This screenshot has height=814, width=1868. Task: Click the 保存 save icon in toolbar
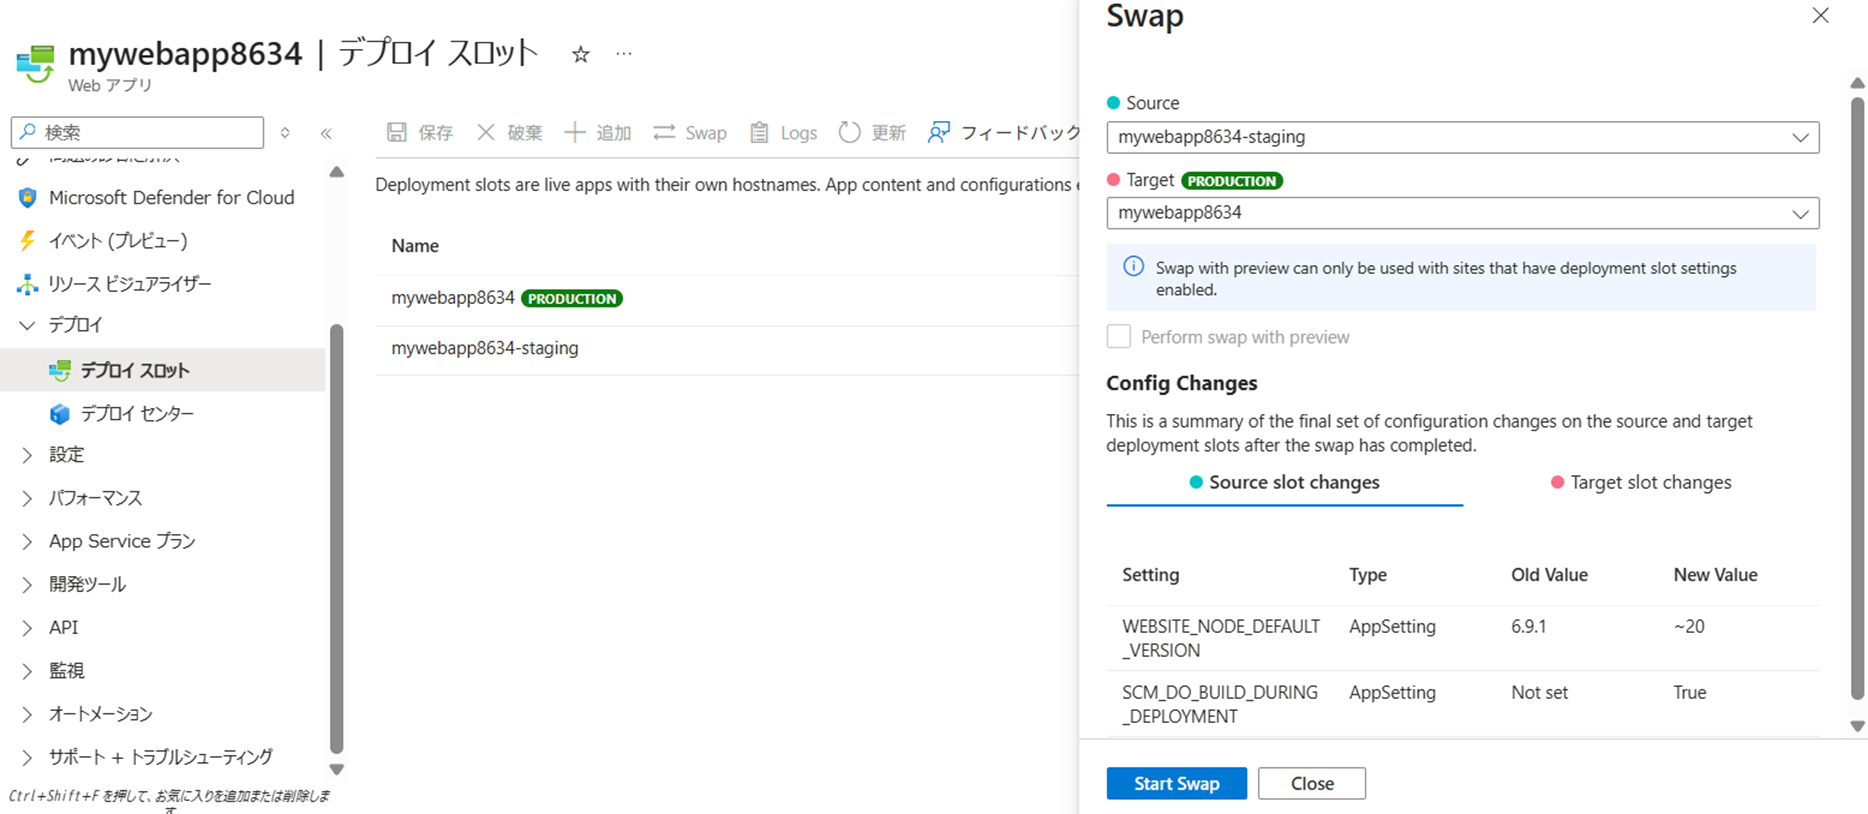pyautogui.click(x=397, y=132)
